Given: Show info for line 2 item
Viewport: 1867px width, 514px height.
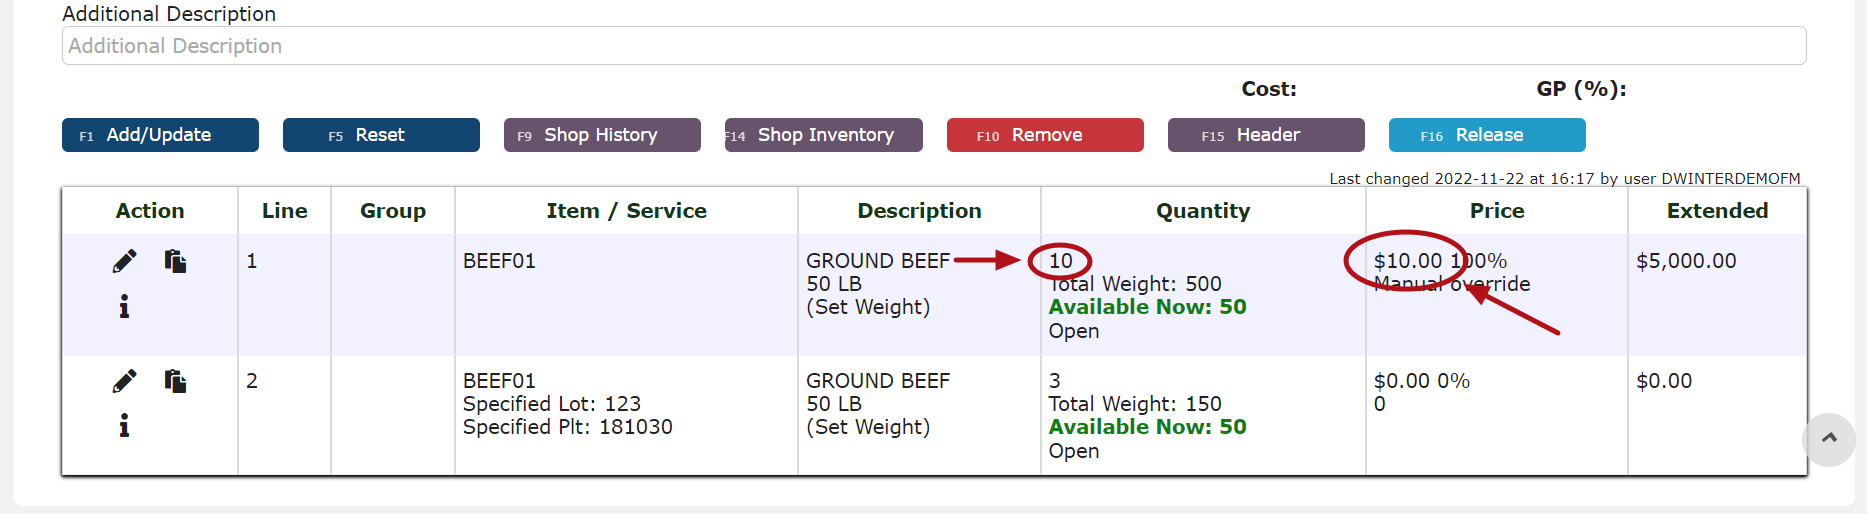Looking at the screenshot, I should coord(124,426).
